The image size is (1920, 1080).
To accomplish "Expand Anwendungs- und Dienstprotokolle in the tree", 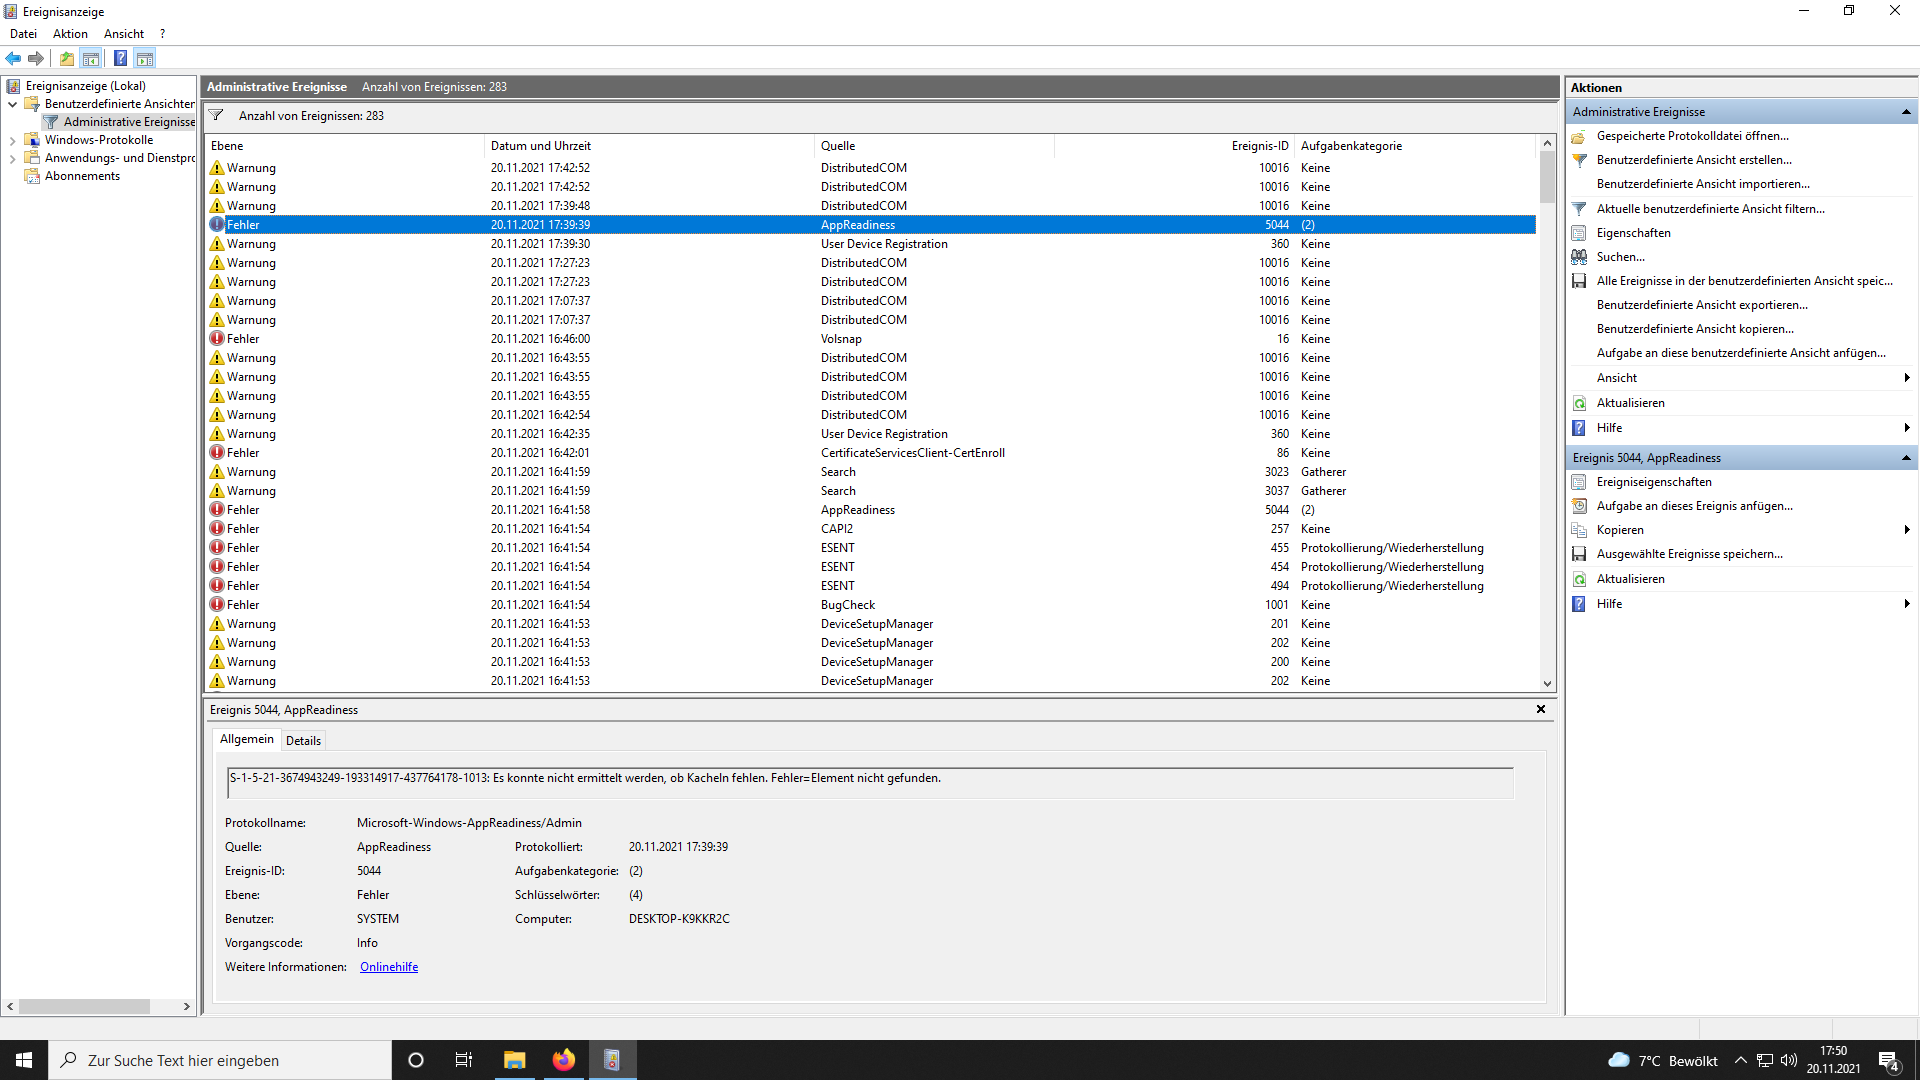I will pyautogui.click(x=13, y=157).
